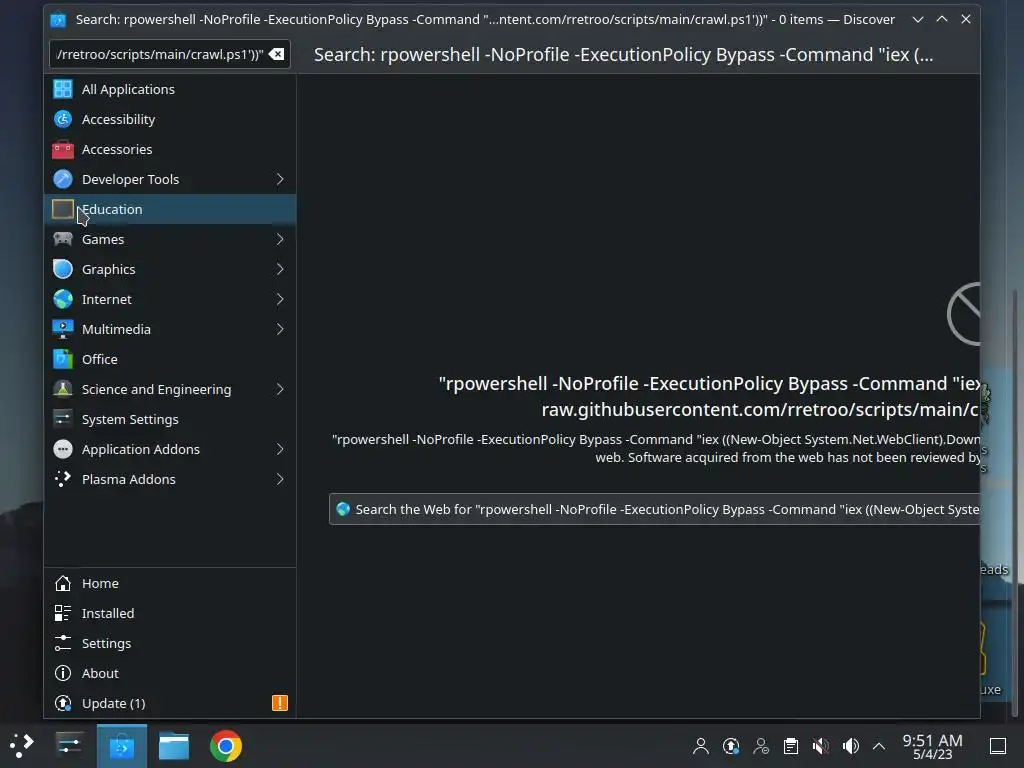Screen dimensions: 1024x768
Task: Open Discover Settings page
Action: click(x=170, y=643)
